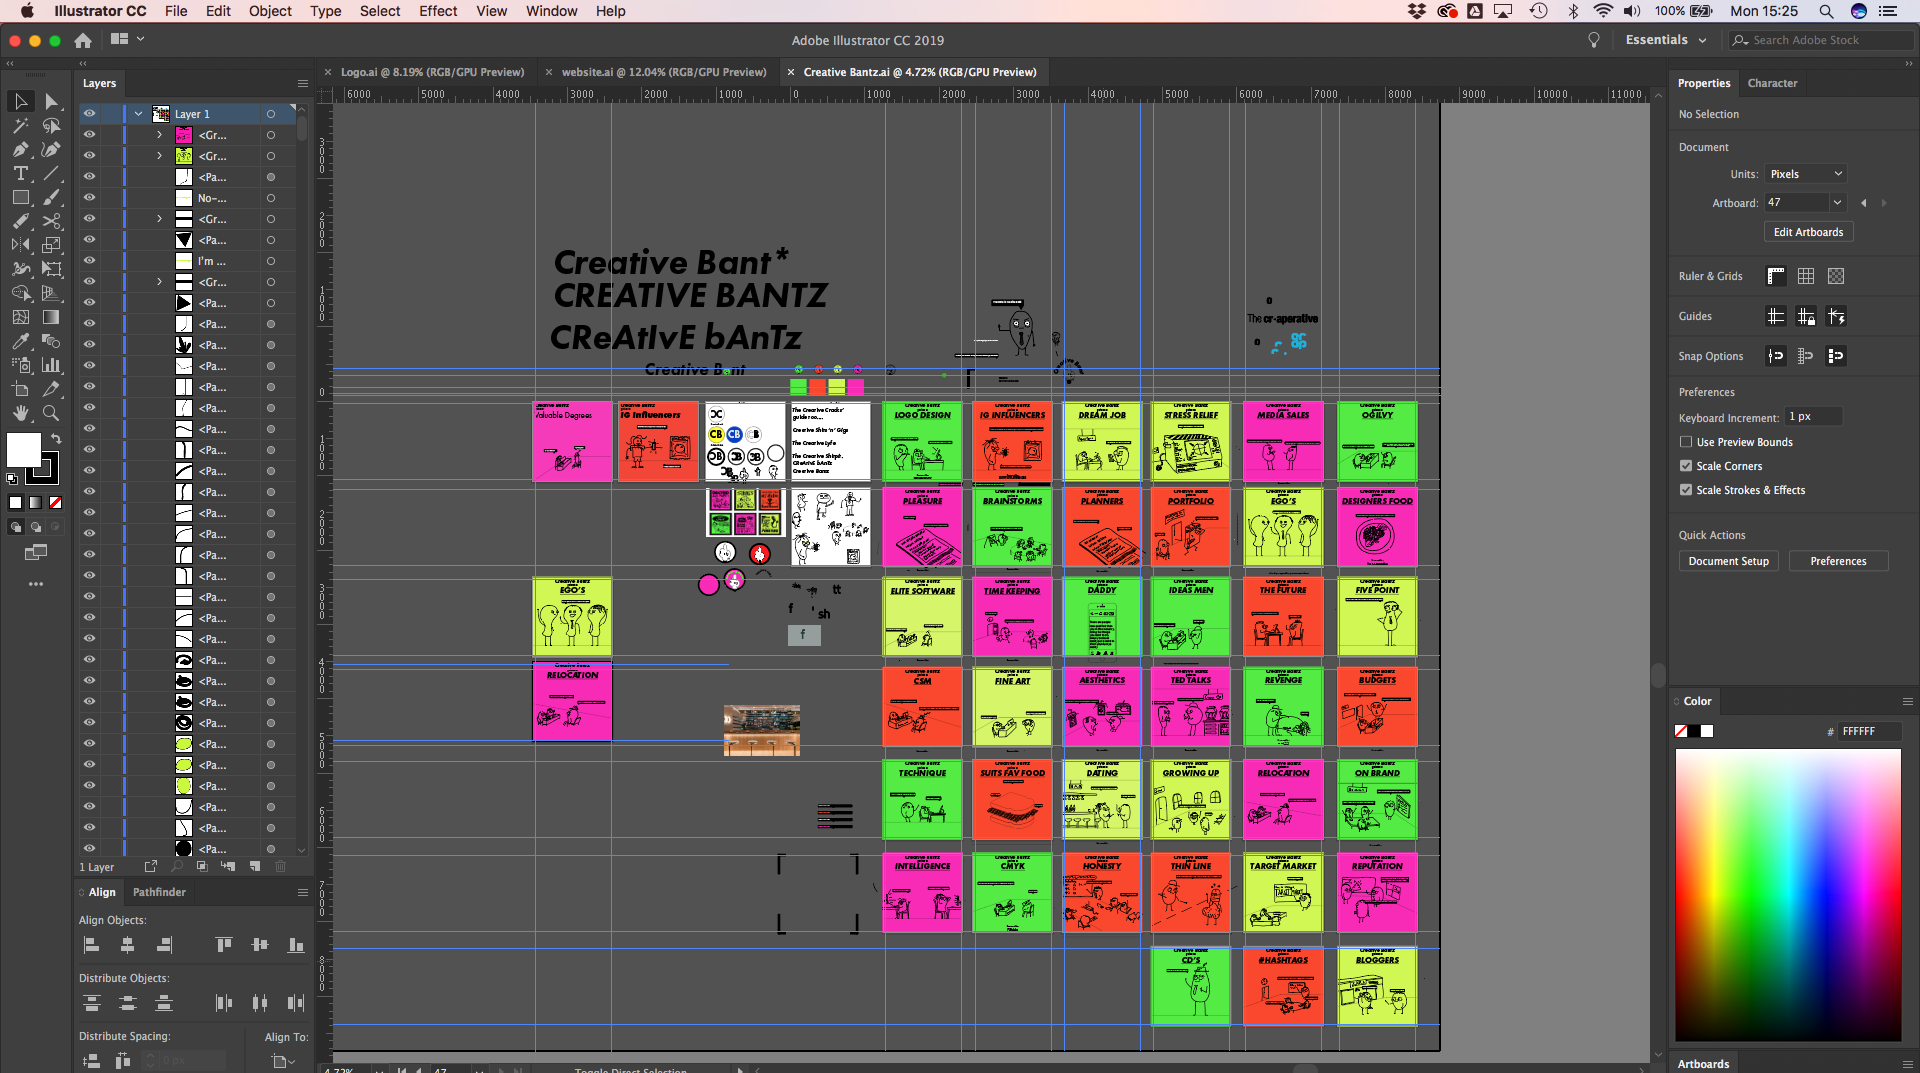Click Create New Layer icon in Layers panel
This screenshot has height=1073, width=1920.
[x=255, y=866]
